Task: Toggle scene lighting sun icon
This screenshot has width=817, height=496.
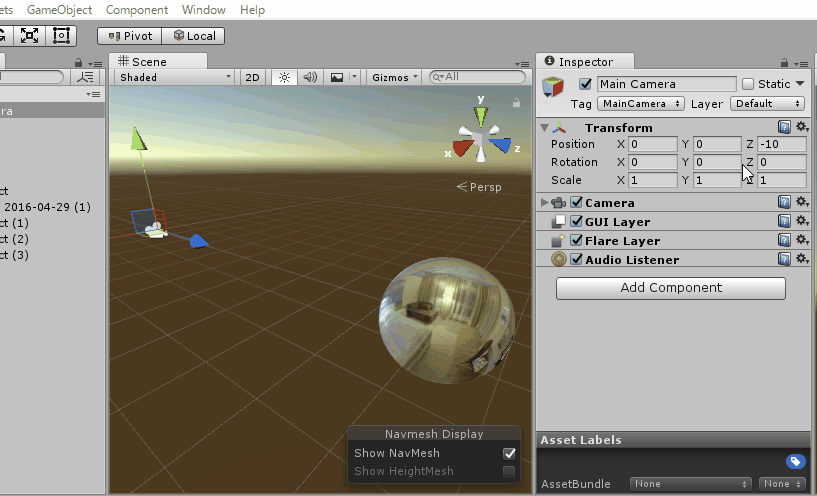Action: [x=284, y=77]
